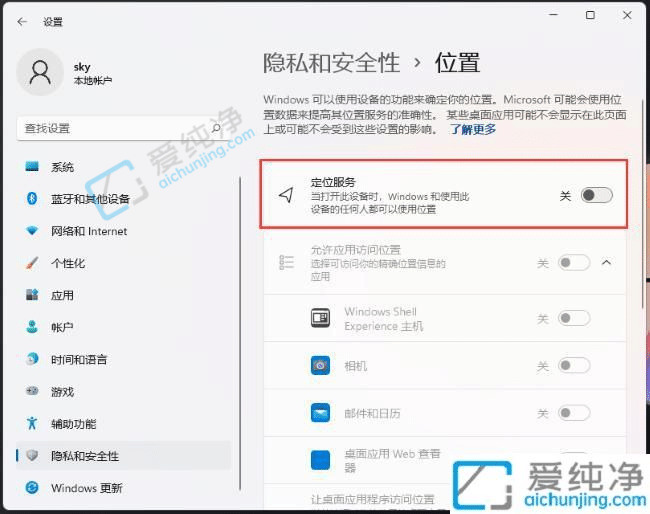The height and width of the screenshot is (514, 650).
Task: Click the 桌面应用 Web 查看器 icon
Action: [x=320, y=460]
